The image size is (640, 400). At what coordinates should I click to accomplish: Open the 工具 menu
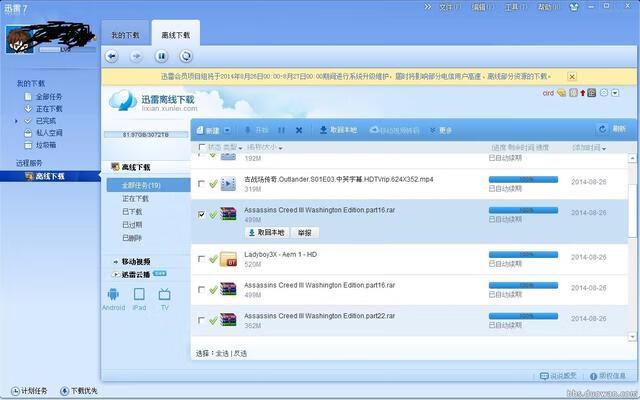pyautogui.click(x=516, y=7)
